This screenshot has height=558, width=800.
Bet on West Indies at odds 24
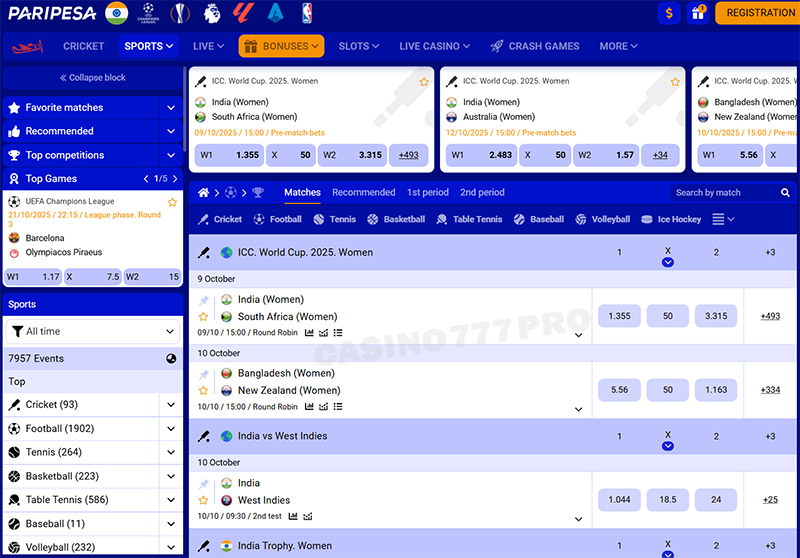pyautogui.click(x=716, y=500)
